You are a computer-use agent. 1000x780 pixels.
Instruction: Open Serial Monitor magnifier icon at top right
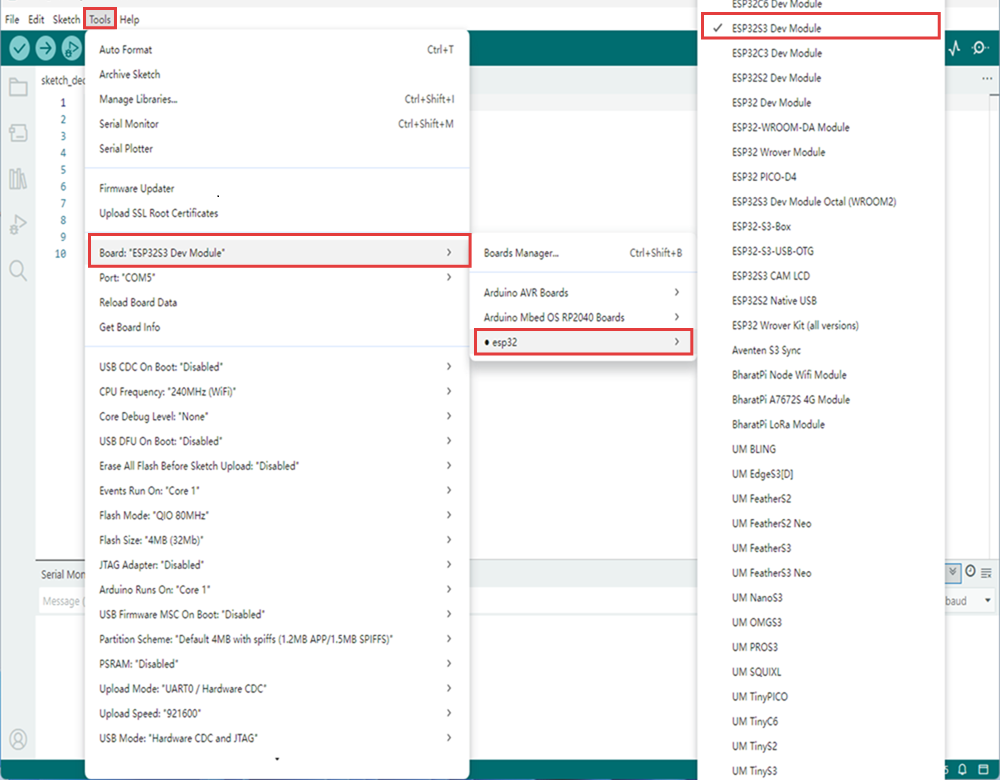click(980, 48)
